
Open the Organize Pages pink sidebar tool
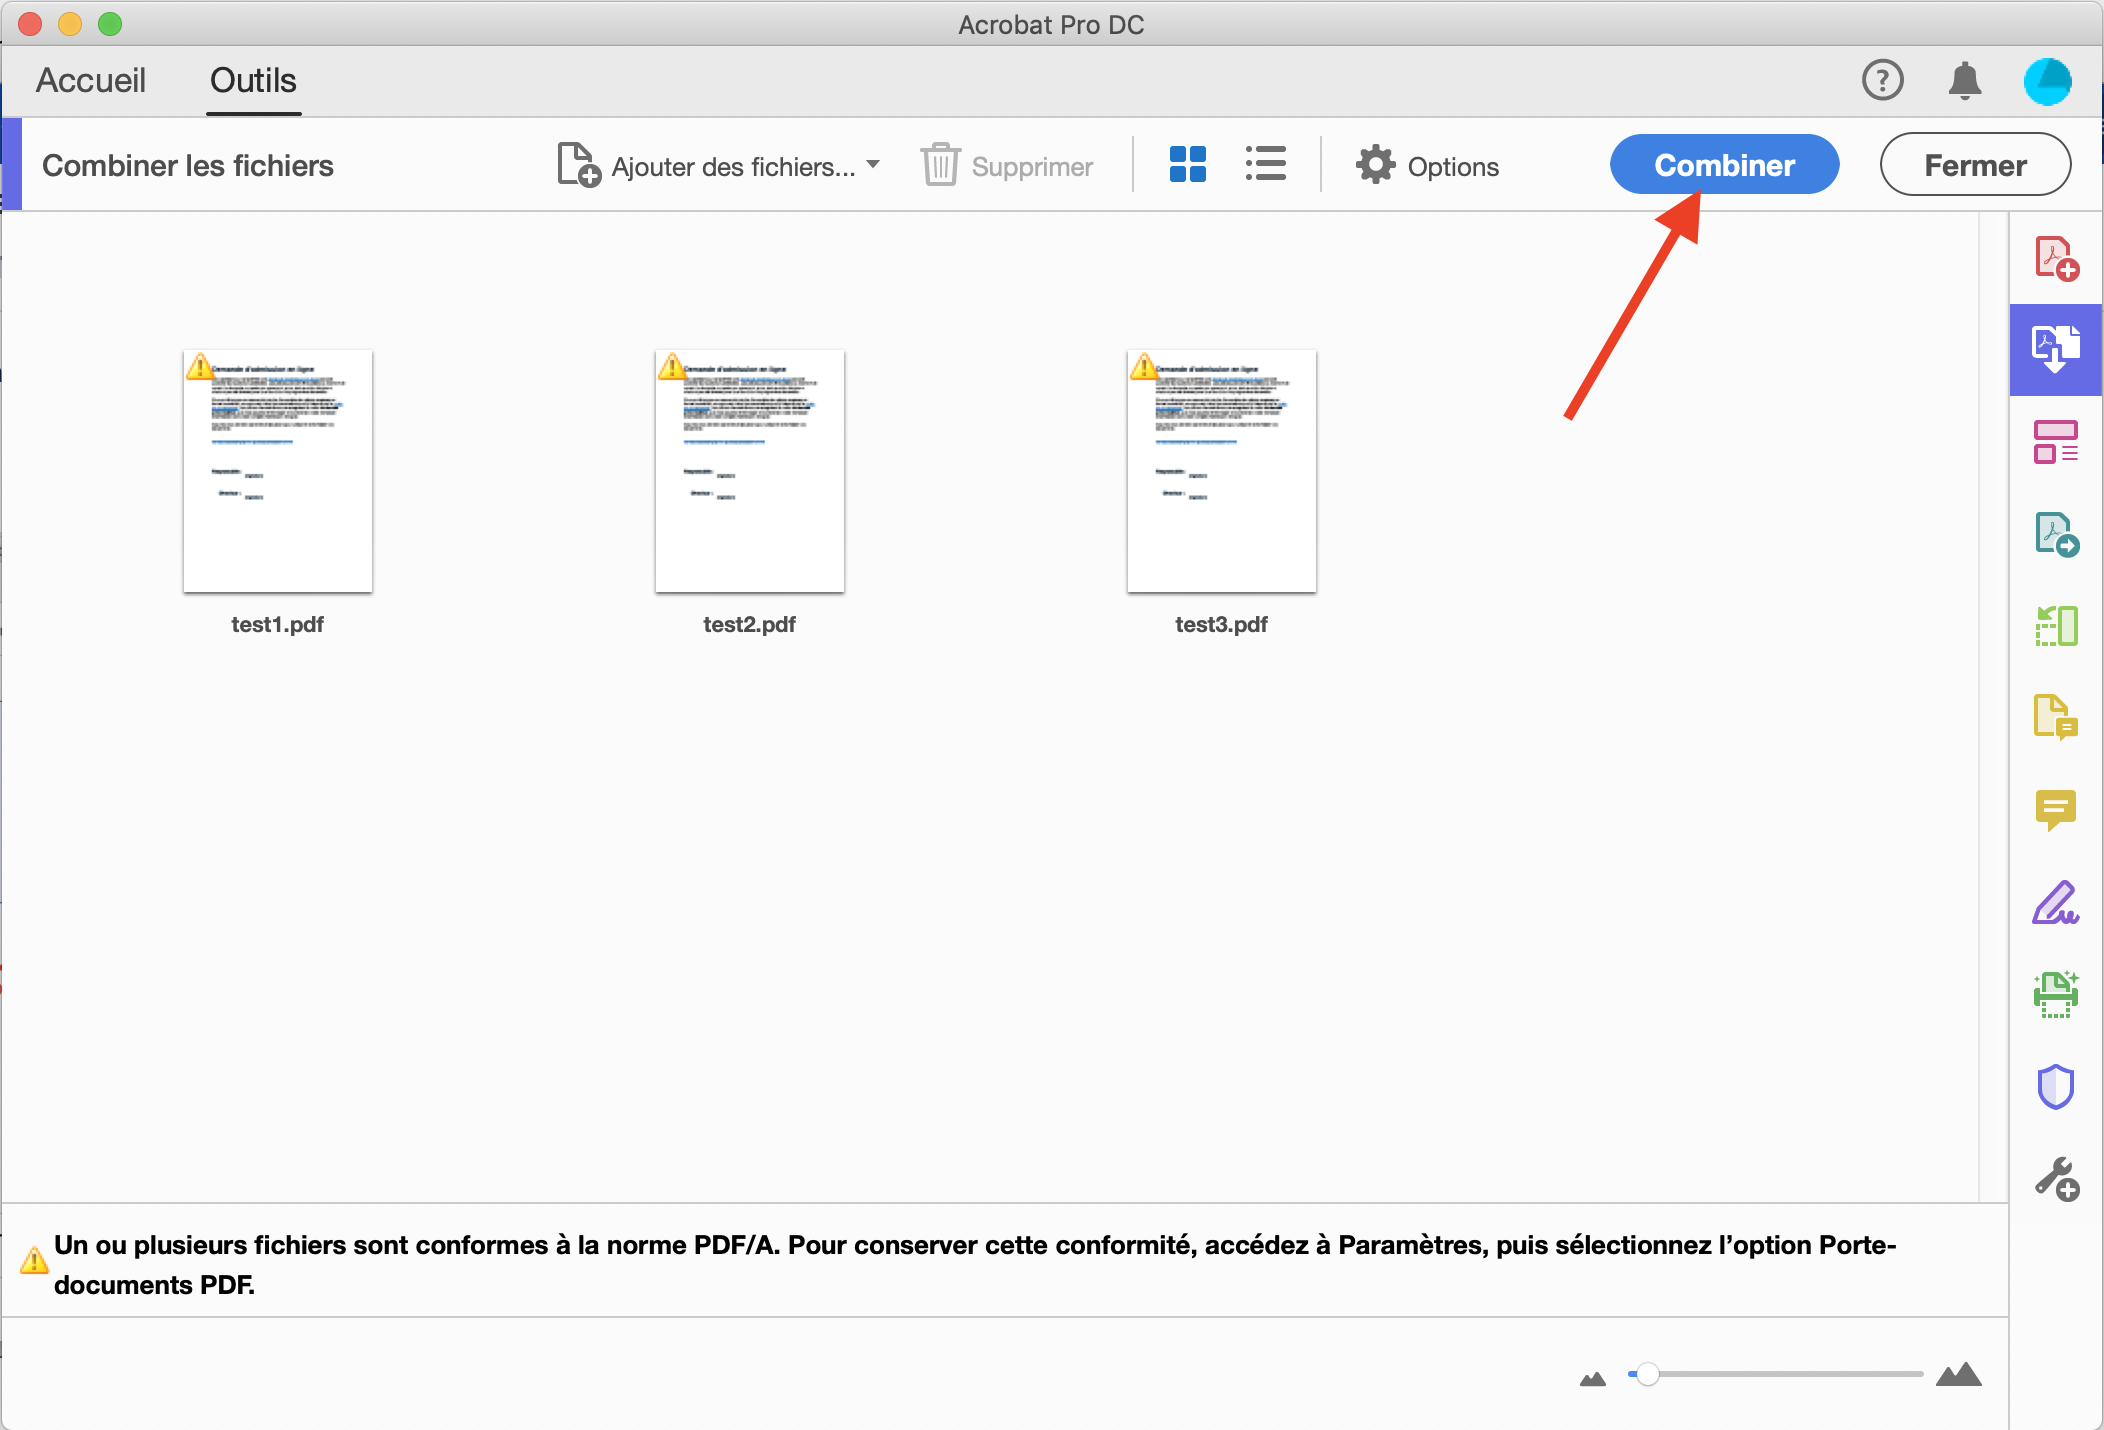tap(2056, 442)
